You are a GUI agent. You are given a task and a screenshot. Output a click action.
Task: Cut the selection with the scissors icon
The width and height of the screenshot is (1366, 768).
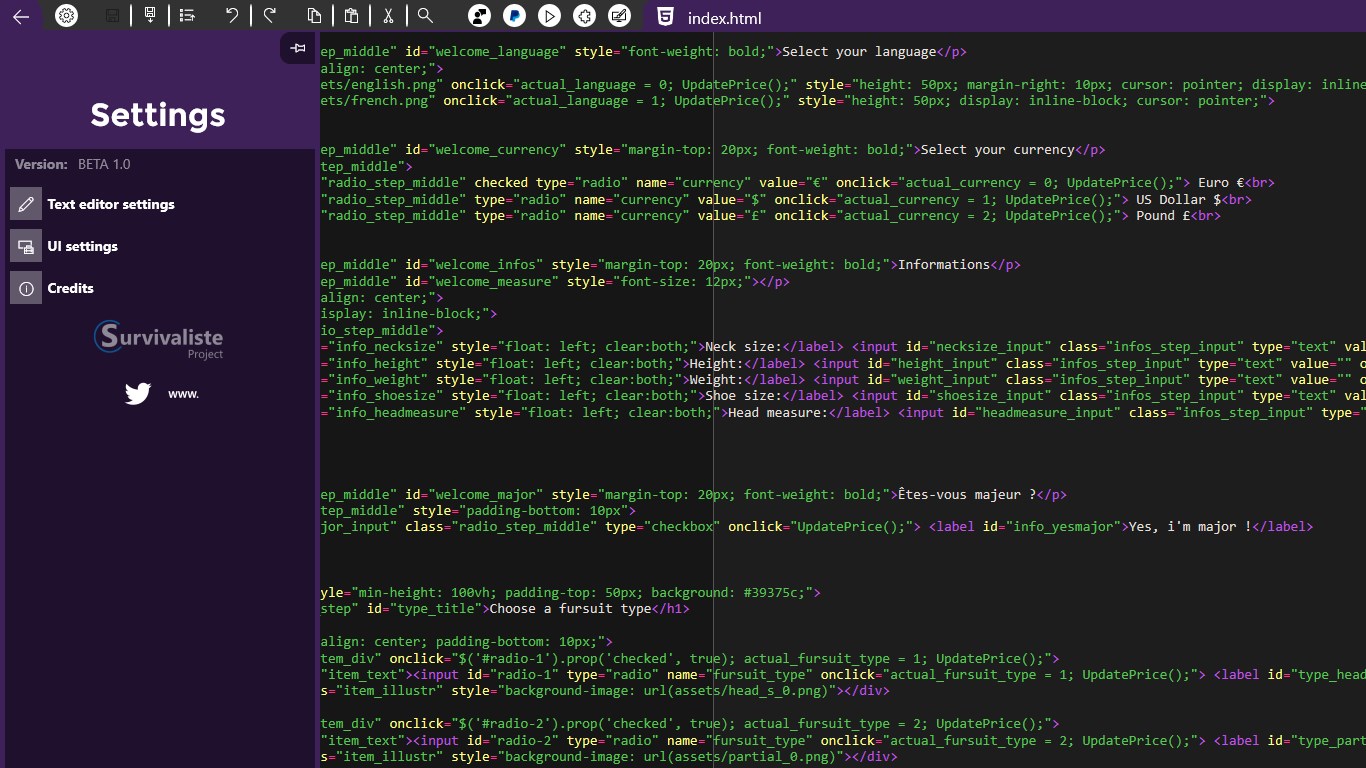pos(388,16)
